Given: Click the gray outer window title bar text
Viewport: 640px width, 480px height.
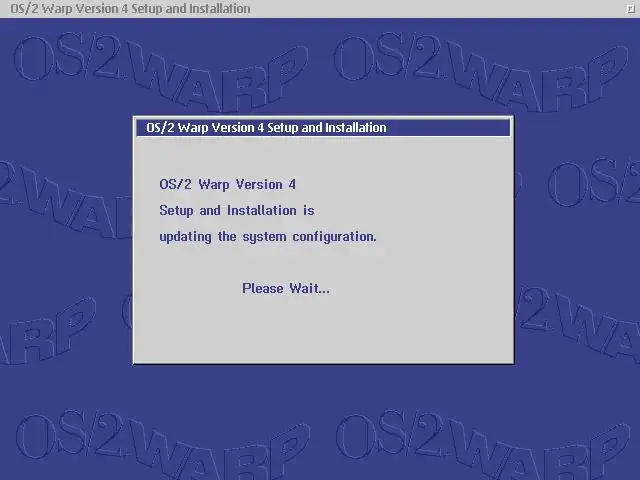Looking at the screenshot, I should (130, 9).
